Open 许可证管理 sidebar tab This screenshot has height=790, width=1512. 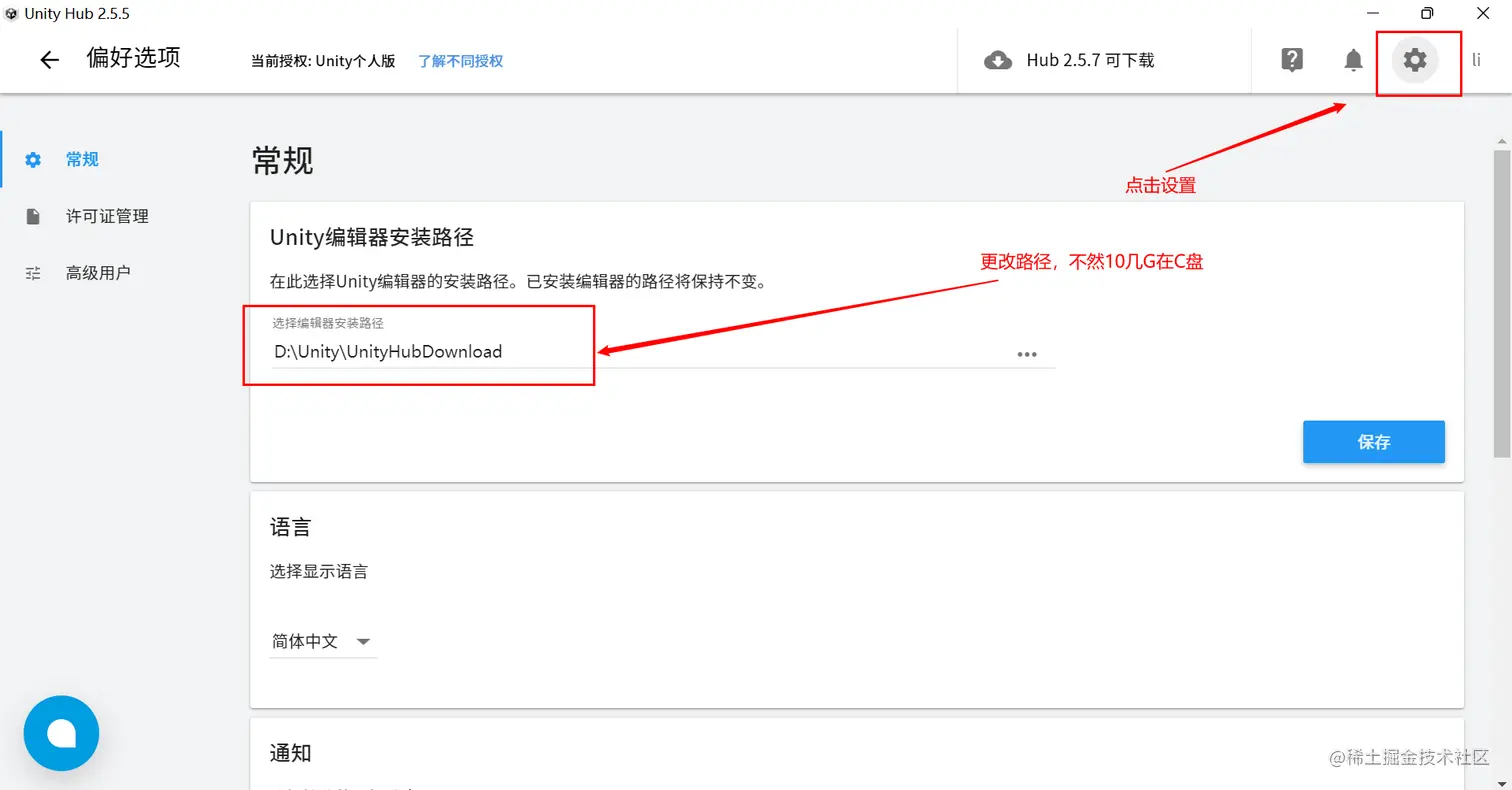[x=105, y=216]
